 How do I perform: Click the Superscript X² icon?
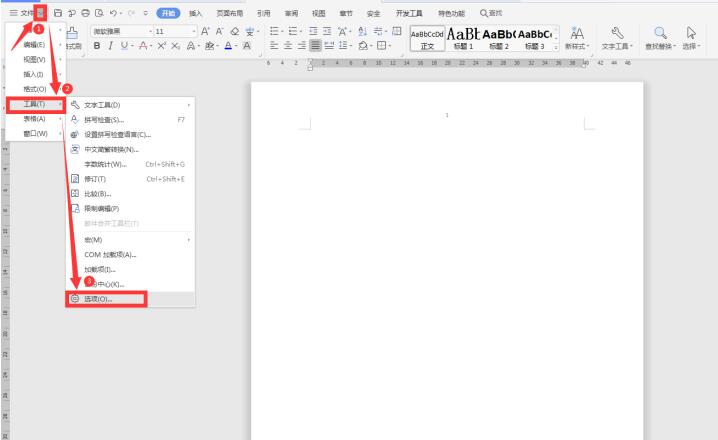pyautogui.click(x=162, y=46)
